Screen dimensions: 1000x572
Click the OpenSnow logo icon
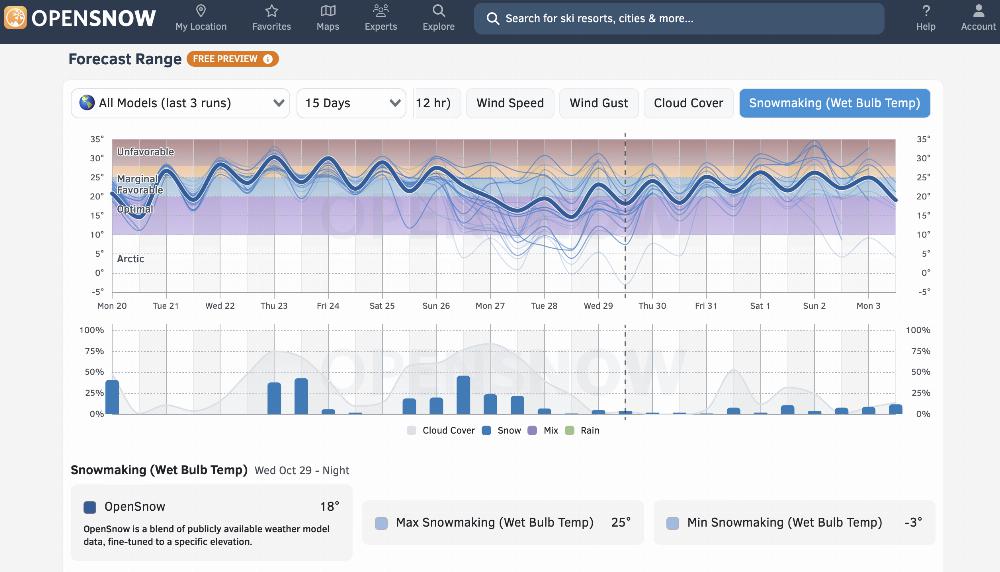point(16,18)
